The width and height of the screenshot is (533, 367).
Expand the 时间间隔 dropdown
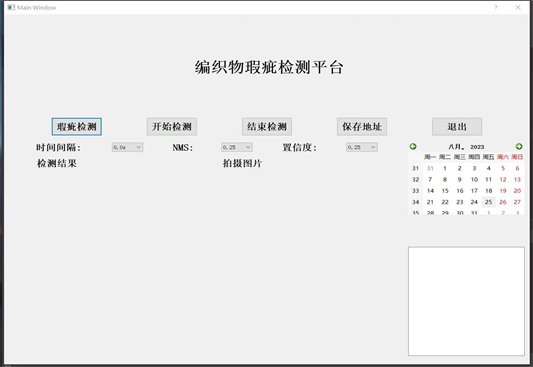(x=127, y=147)
